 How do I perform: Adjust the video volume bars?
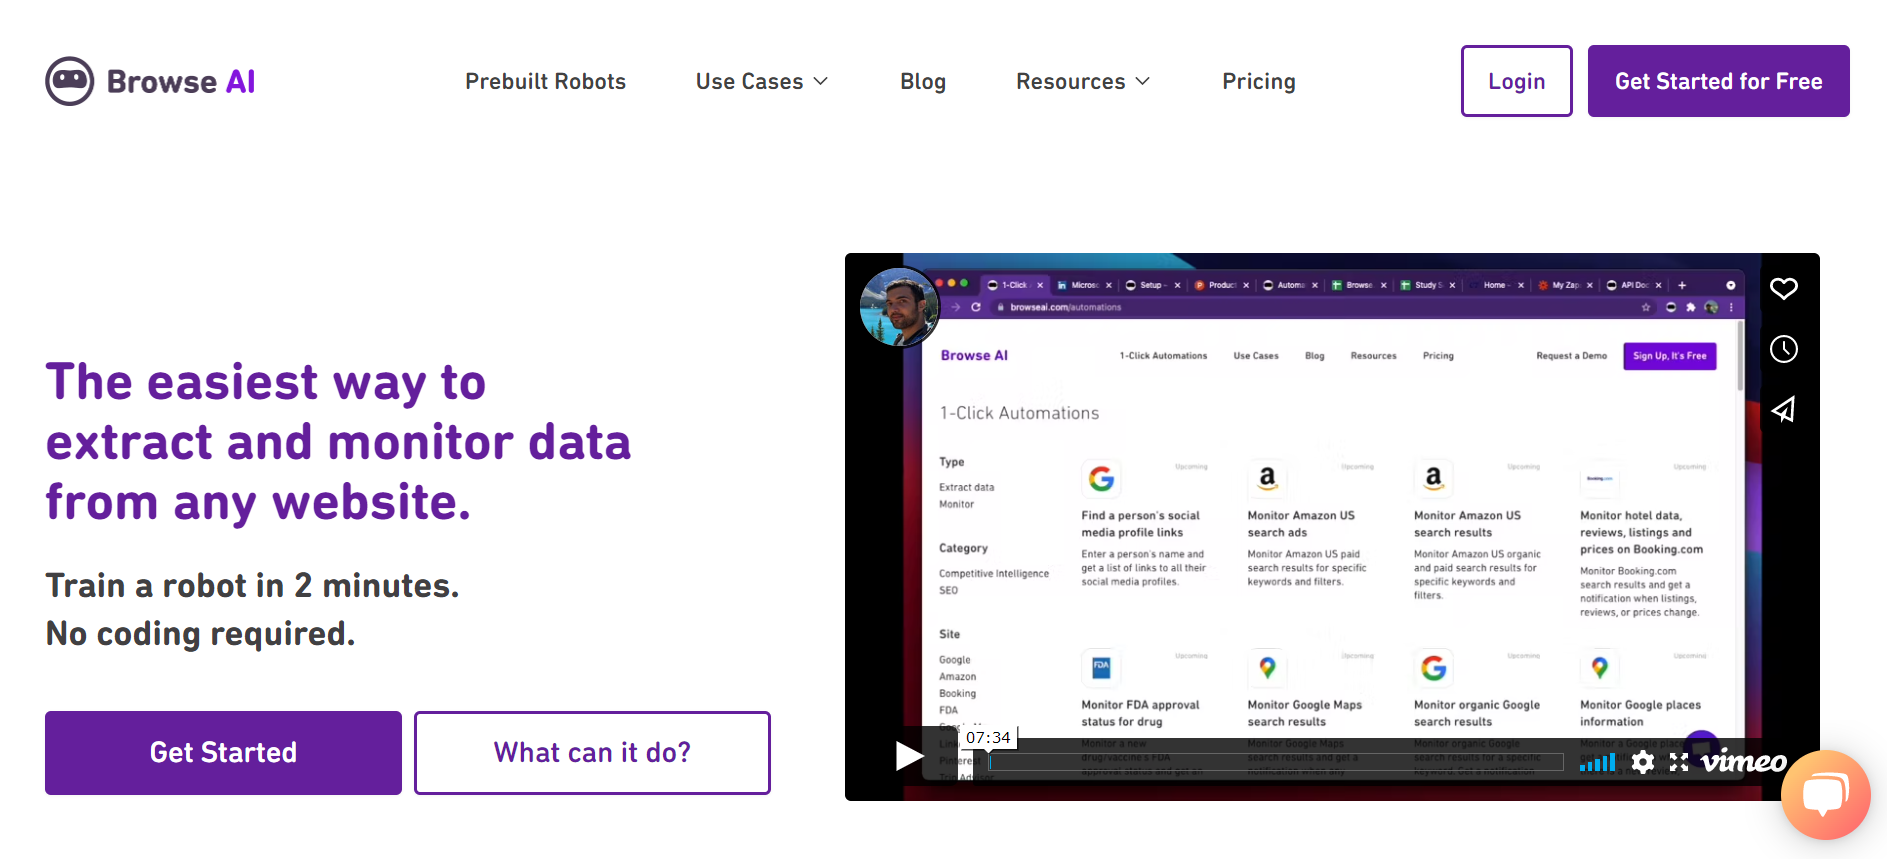coord(1597,763)
